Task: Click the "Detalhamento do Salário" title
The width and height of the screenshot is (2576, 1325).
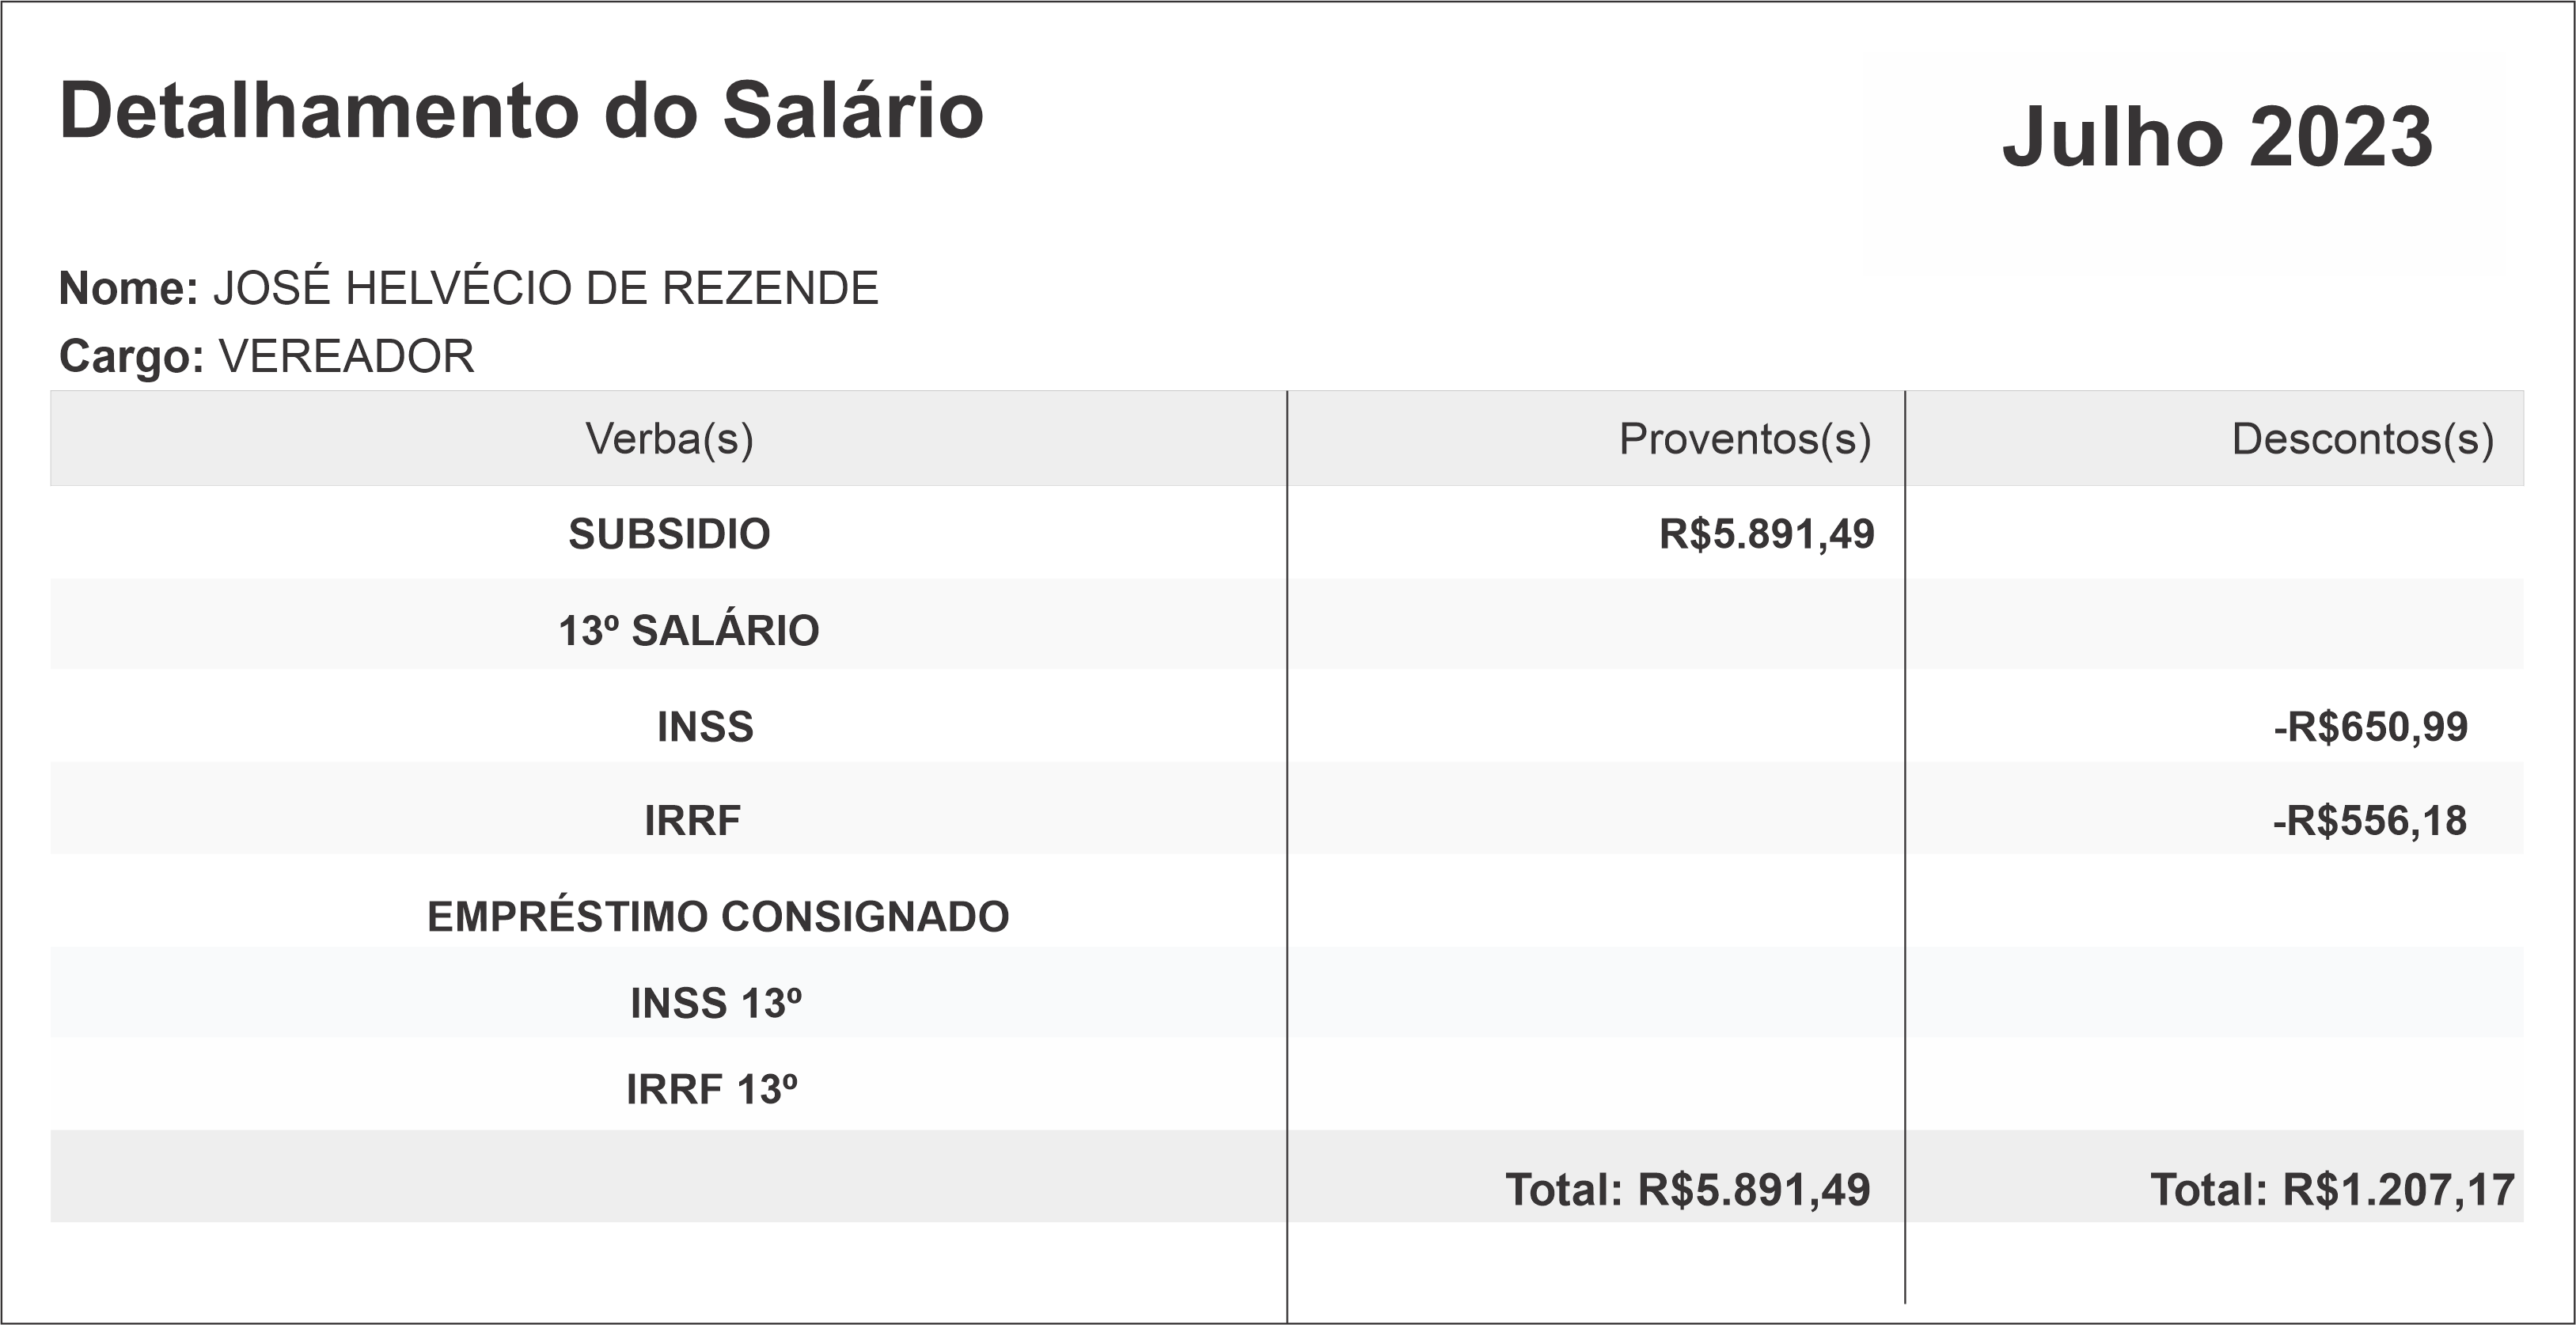Action: (x=521, y=111)
